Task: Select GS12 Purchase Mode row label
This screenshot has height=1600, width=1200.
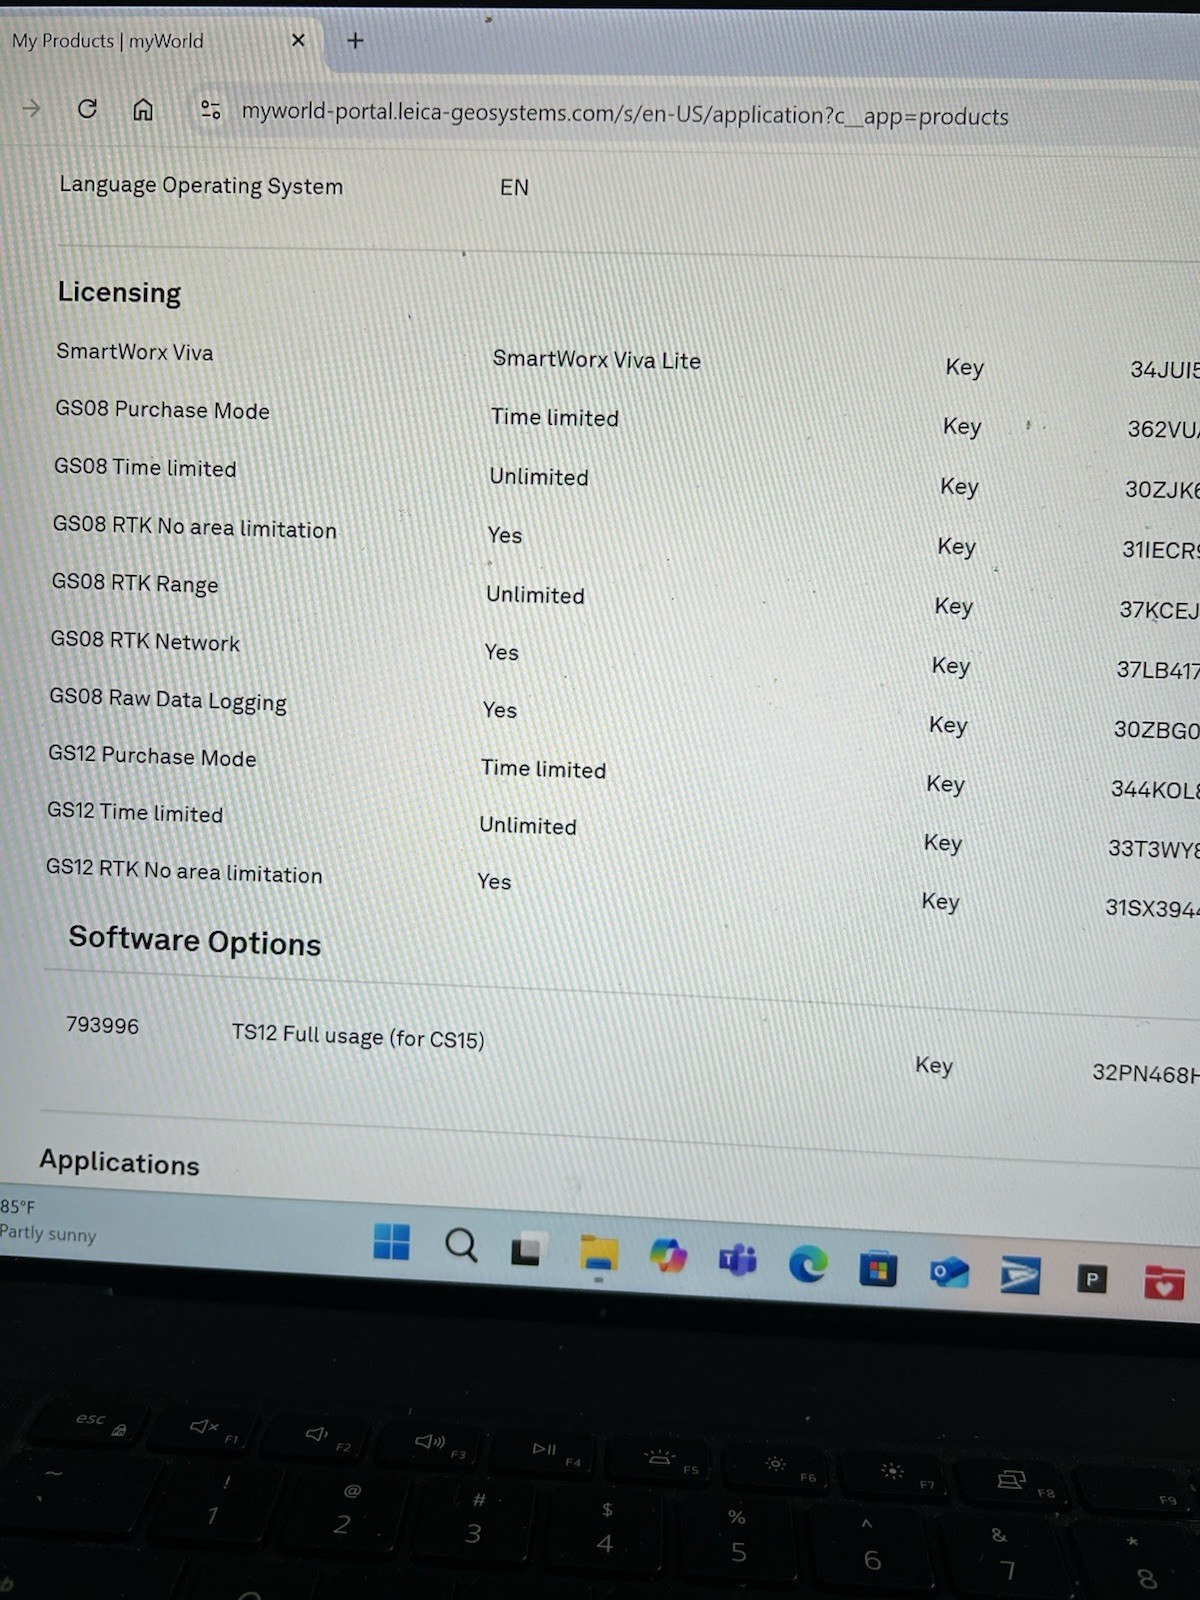Action: [x=152, y=756]
